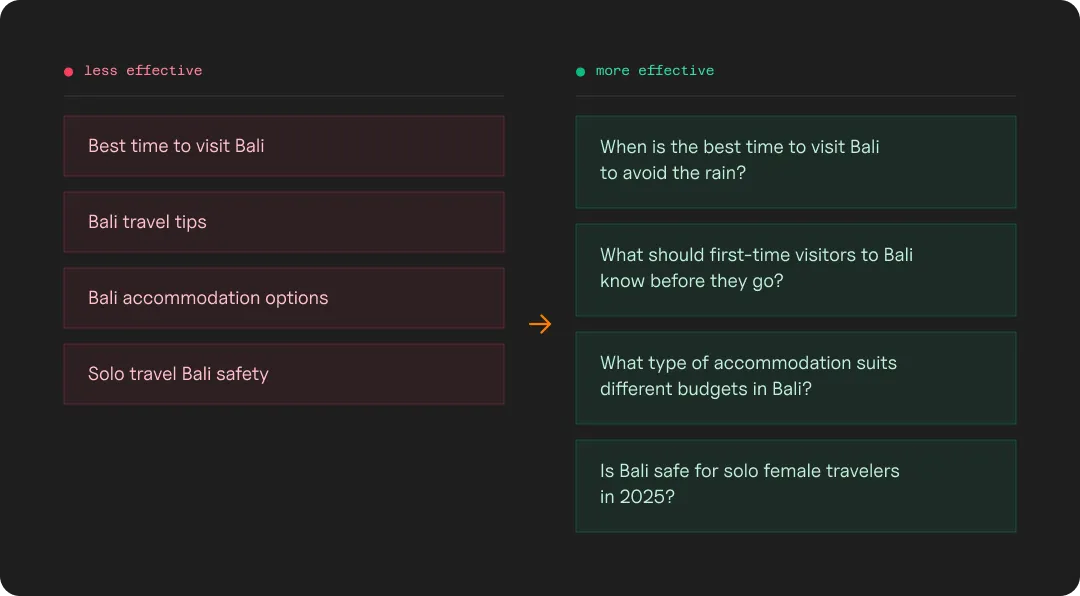Screen dimensions: 1080x596
Task: Click the text 'in 2025?'
Action: coord(637,497)
